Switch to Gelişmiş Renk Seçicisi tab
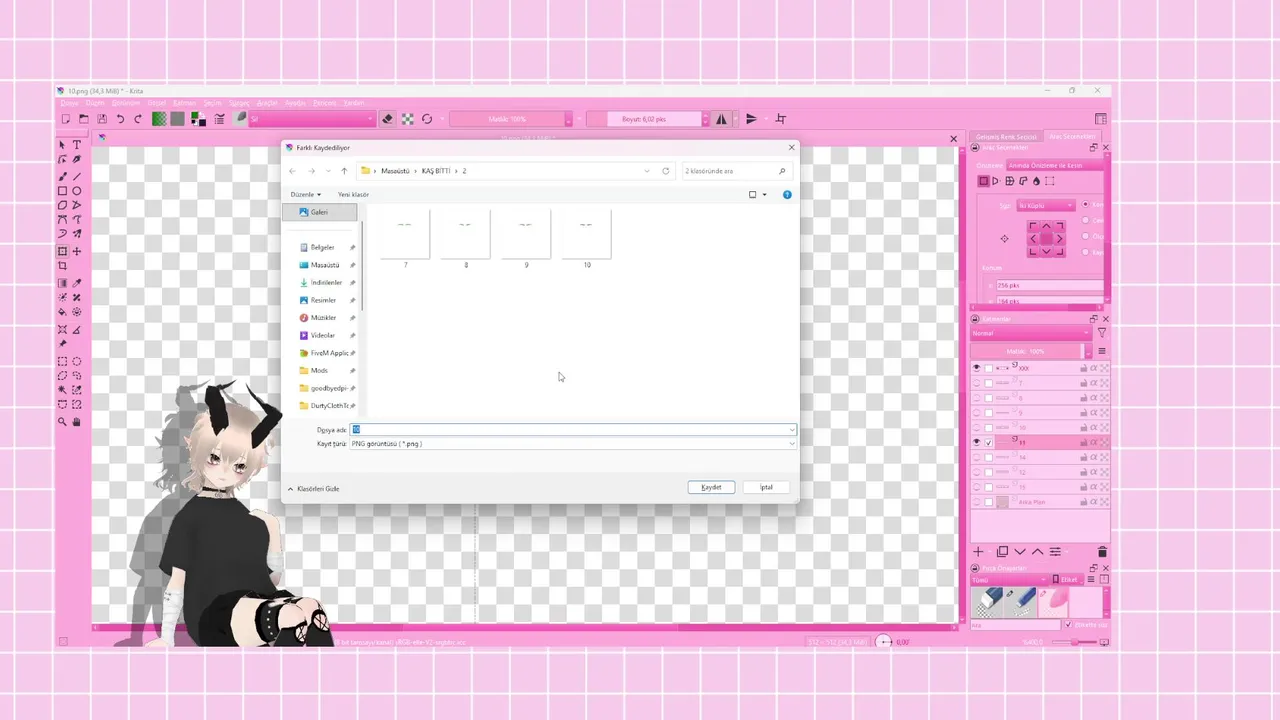Screen dimensions: 1280x720 1007,136
